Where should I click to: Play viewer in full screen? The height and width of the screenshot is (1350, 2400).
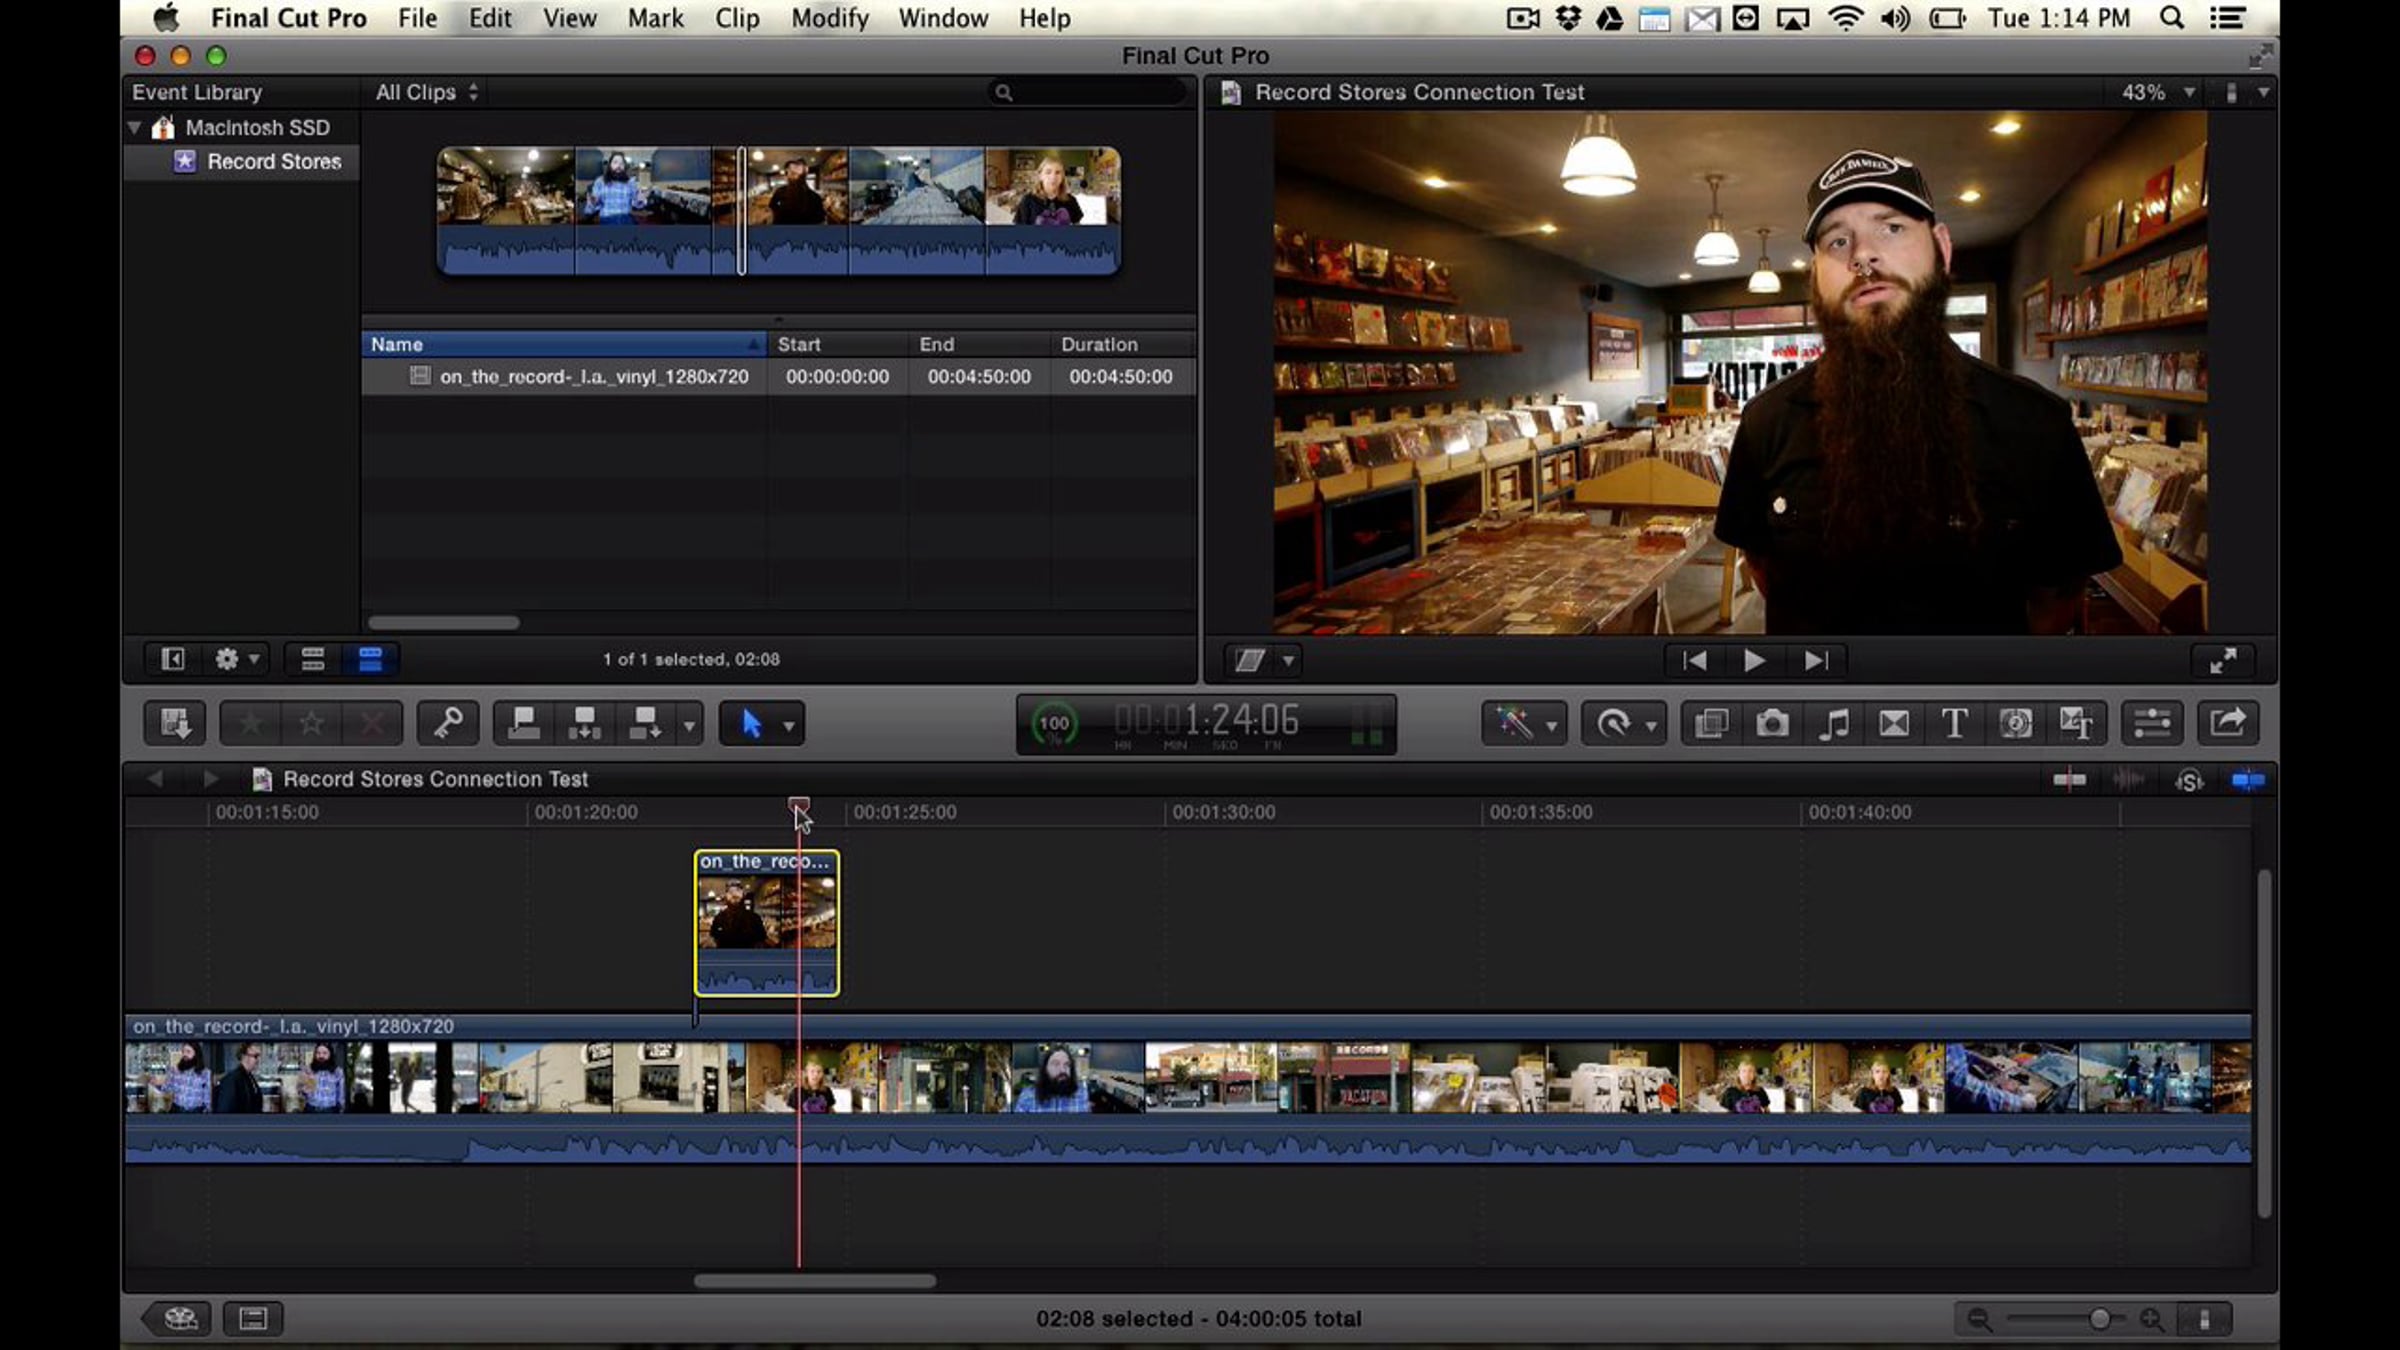click(x=2222, y=660)
